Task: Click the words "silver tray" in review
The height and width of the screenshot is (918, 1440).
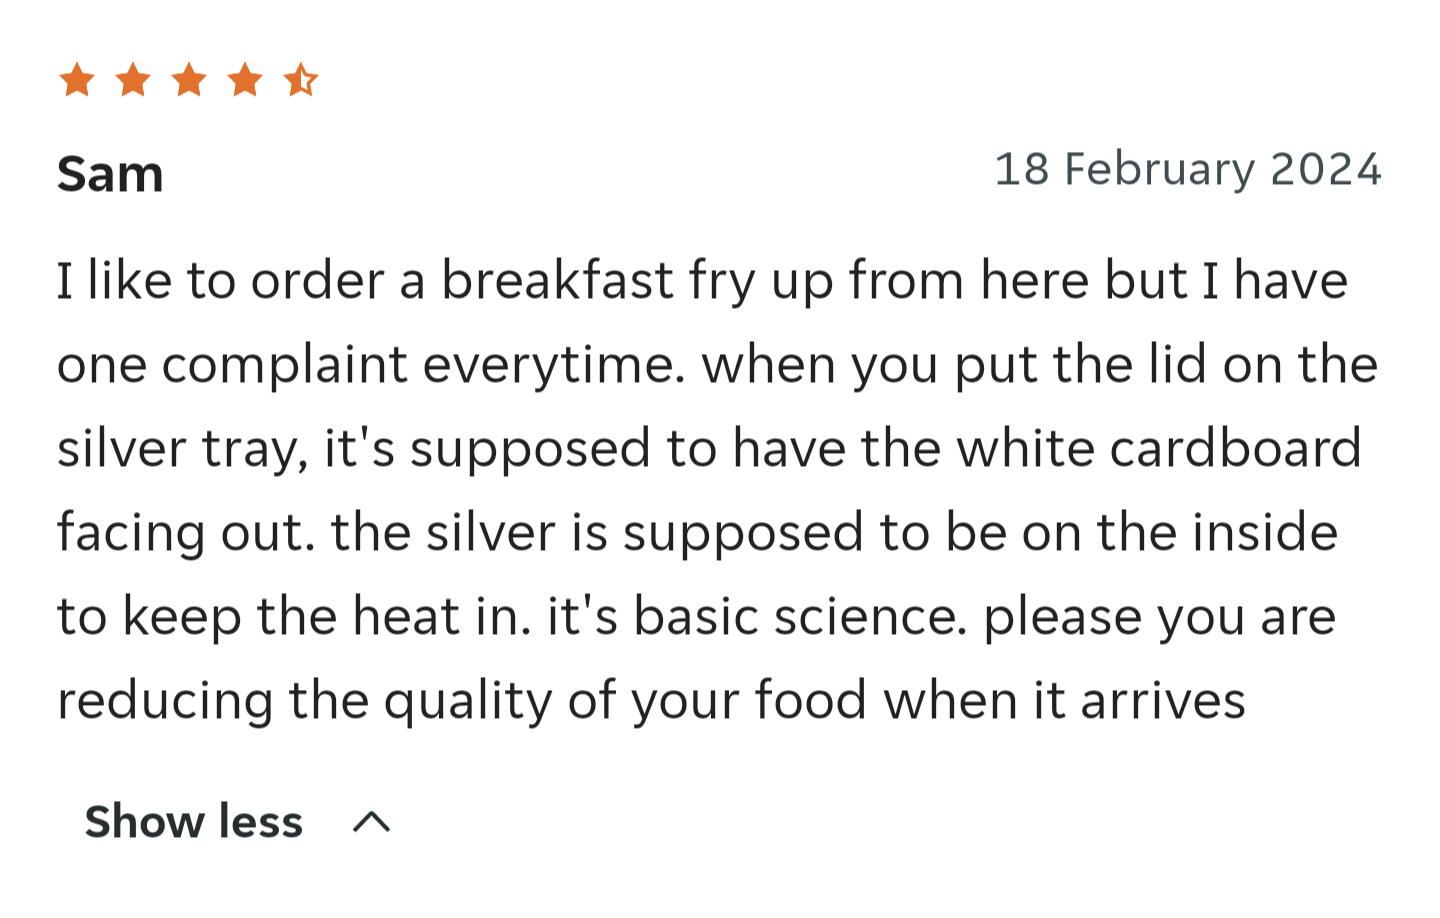Action: click(x=182, y=449)
